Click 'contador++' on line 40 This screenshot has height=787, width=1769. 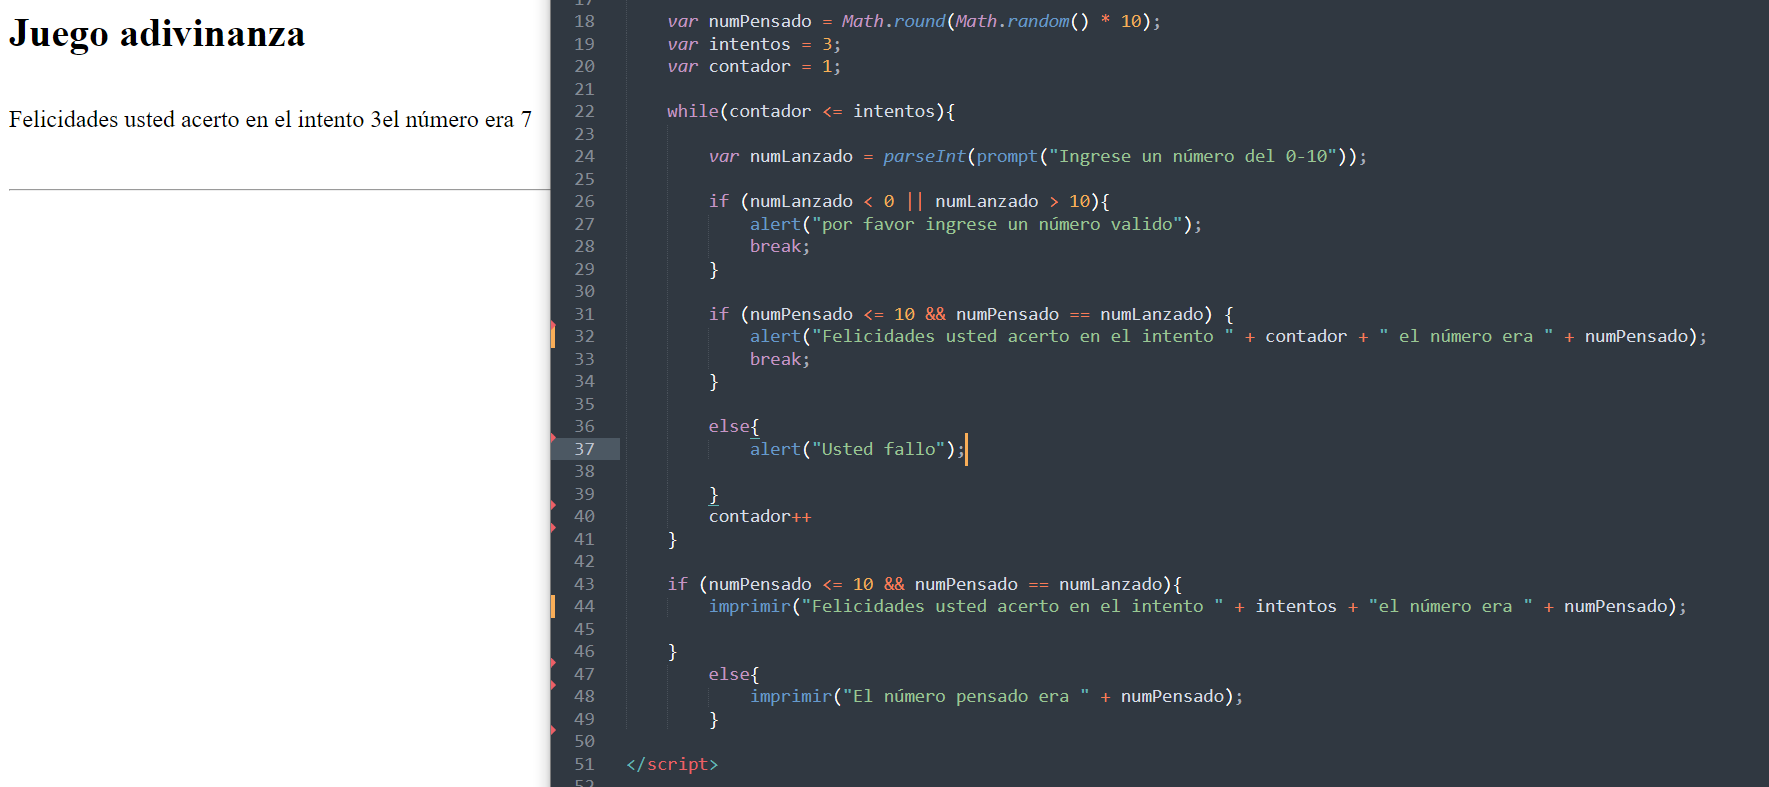click(760, 516)
